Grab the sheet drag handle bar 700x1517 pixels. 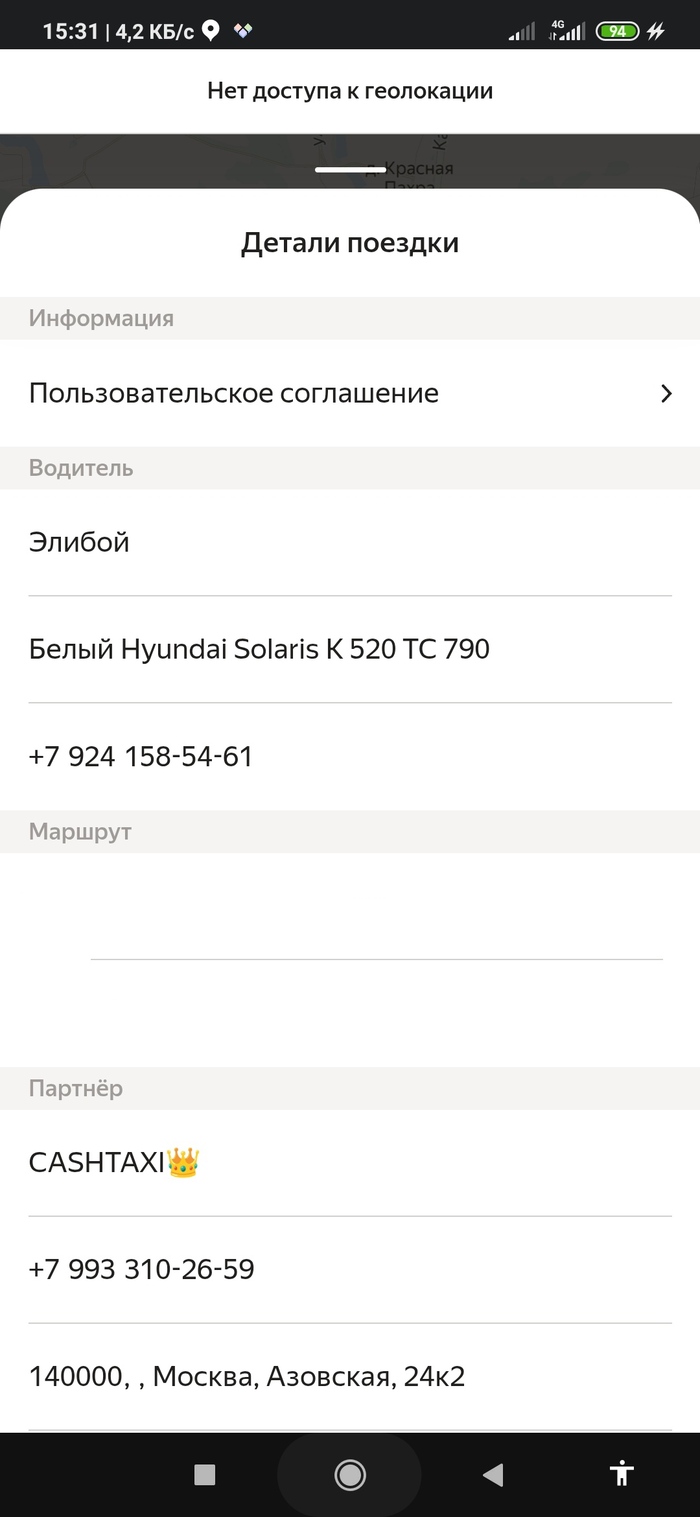click(x=350, y=170)
